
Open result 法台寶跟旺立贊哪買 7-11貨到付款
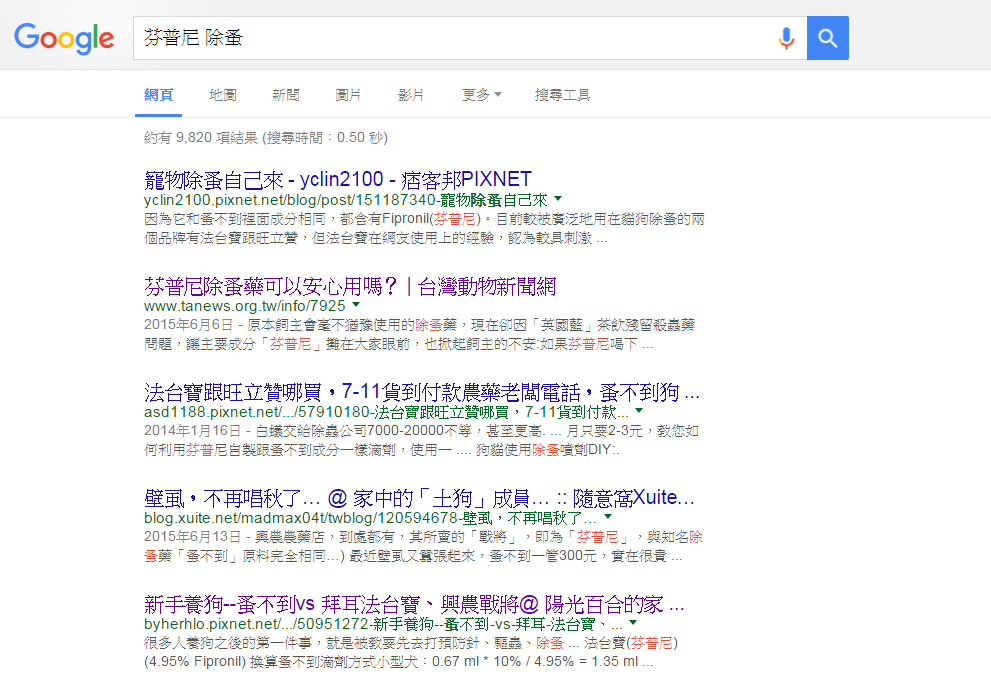pyautogui.click(x=422, y=393)
